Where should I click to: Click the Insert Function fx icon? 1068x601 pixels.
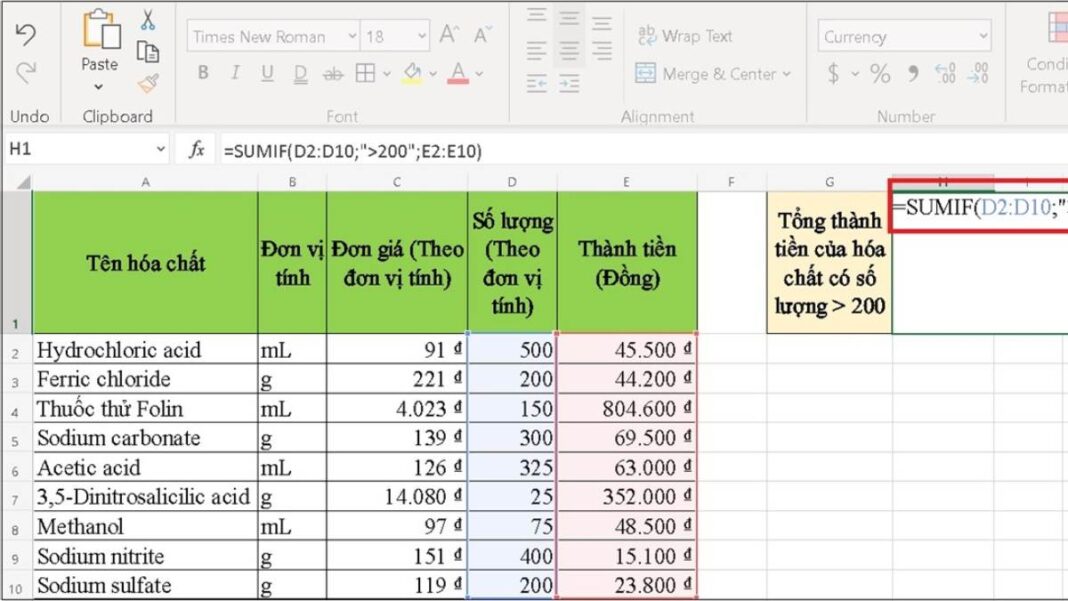tap(197, 150)
